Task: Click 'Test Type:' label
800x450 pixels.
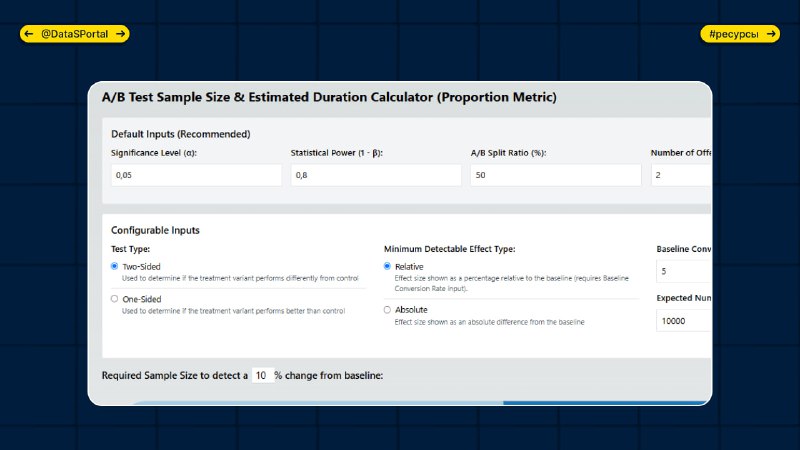Action: (131, 249)
